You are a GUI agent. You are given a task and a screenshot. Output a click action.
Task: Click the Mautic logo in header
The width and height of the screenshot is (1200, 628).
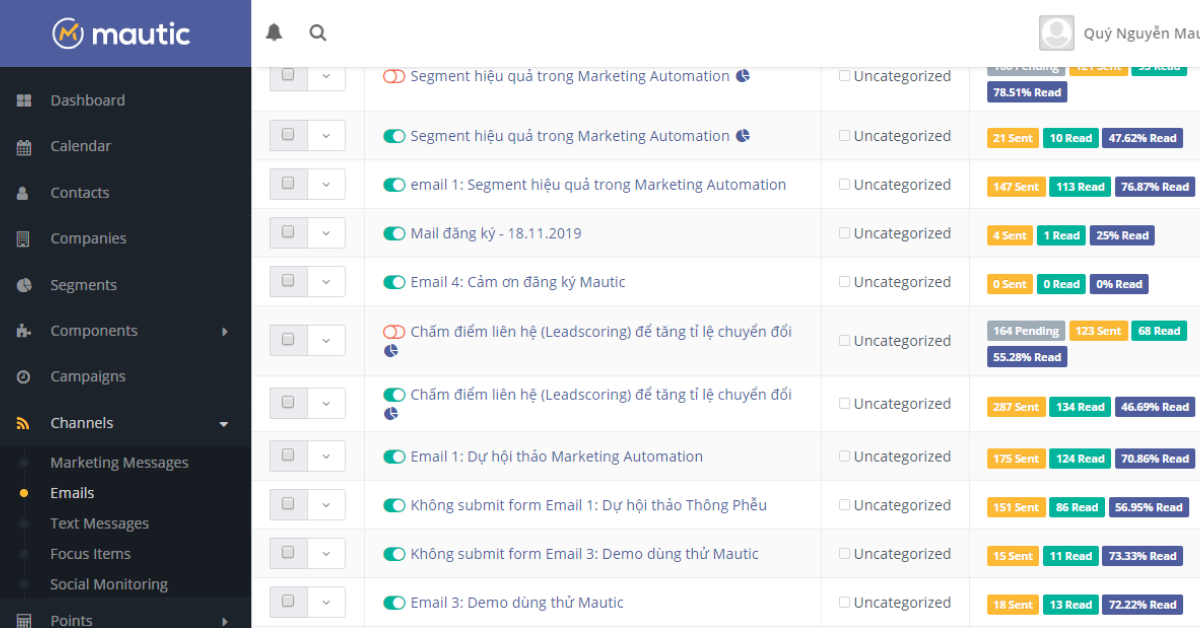[x=122, y=34]
